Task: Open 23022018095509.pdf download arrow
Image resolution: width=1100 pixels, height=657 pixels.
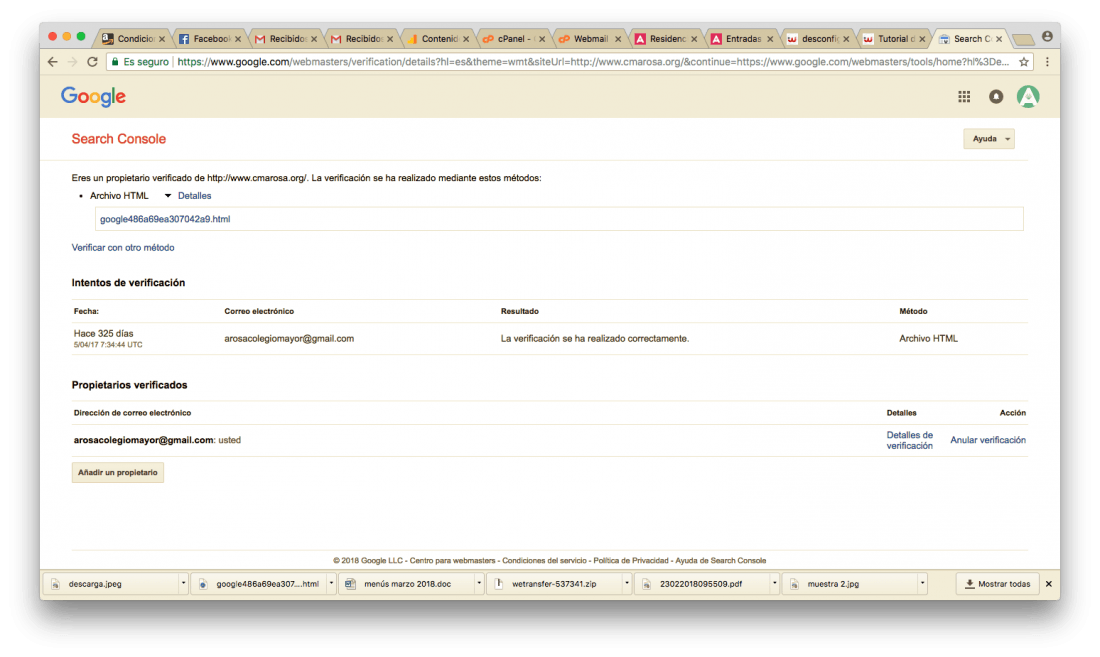Action: pyautogui.click(x=774, y=583)
